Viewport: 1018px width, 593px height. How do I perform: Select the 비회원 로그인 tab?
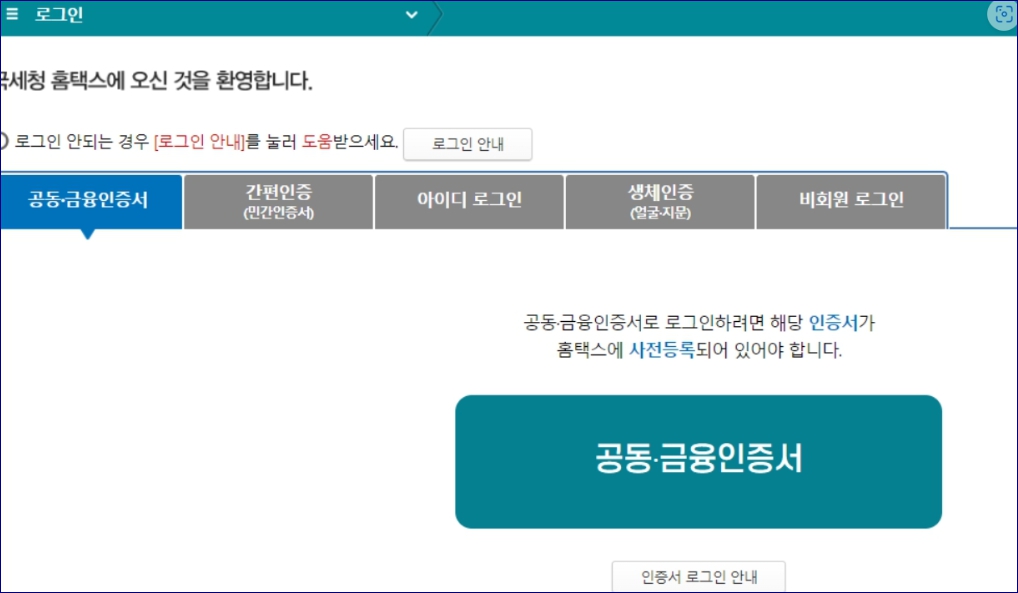(849, 200)
